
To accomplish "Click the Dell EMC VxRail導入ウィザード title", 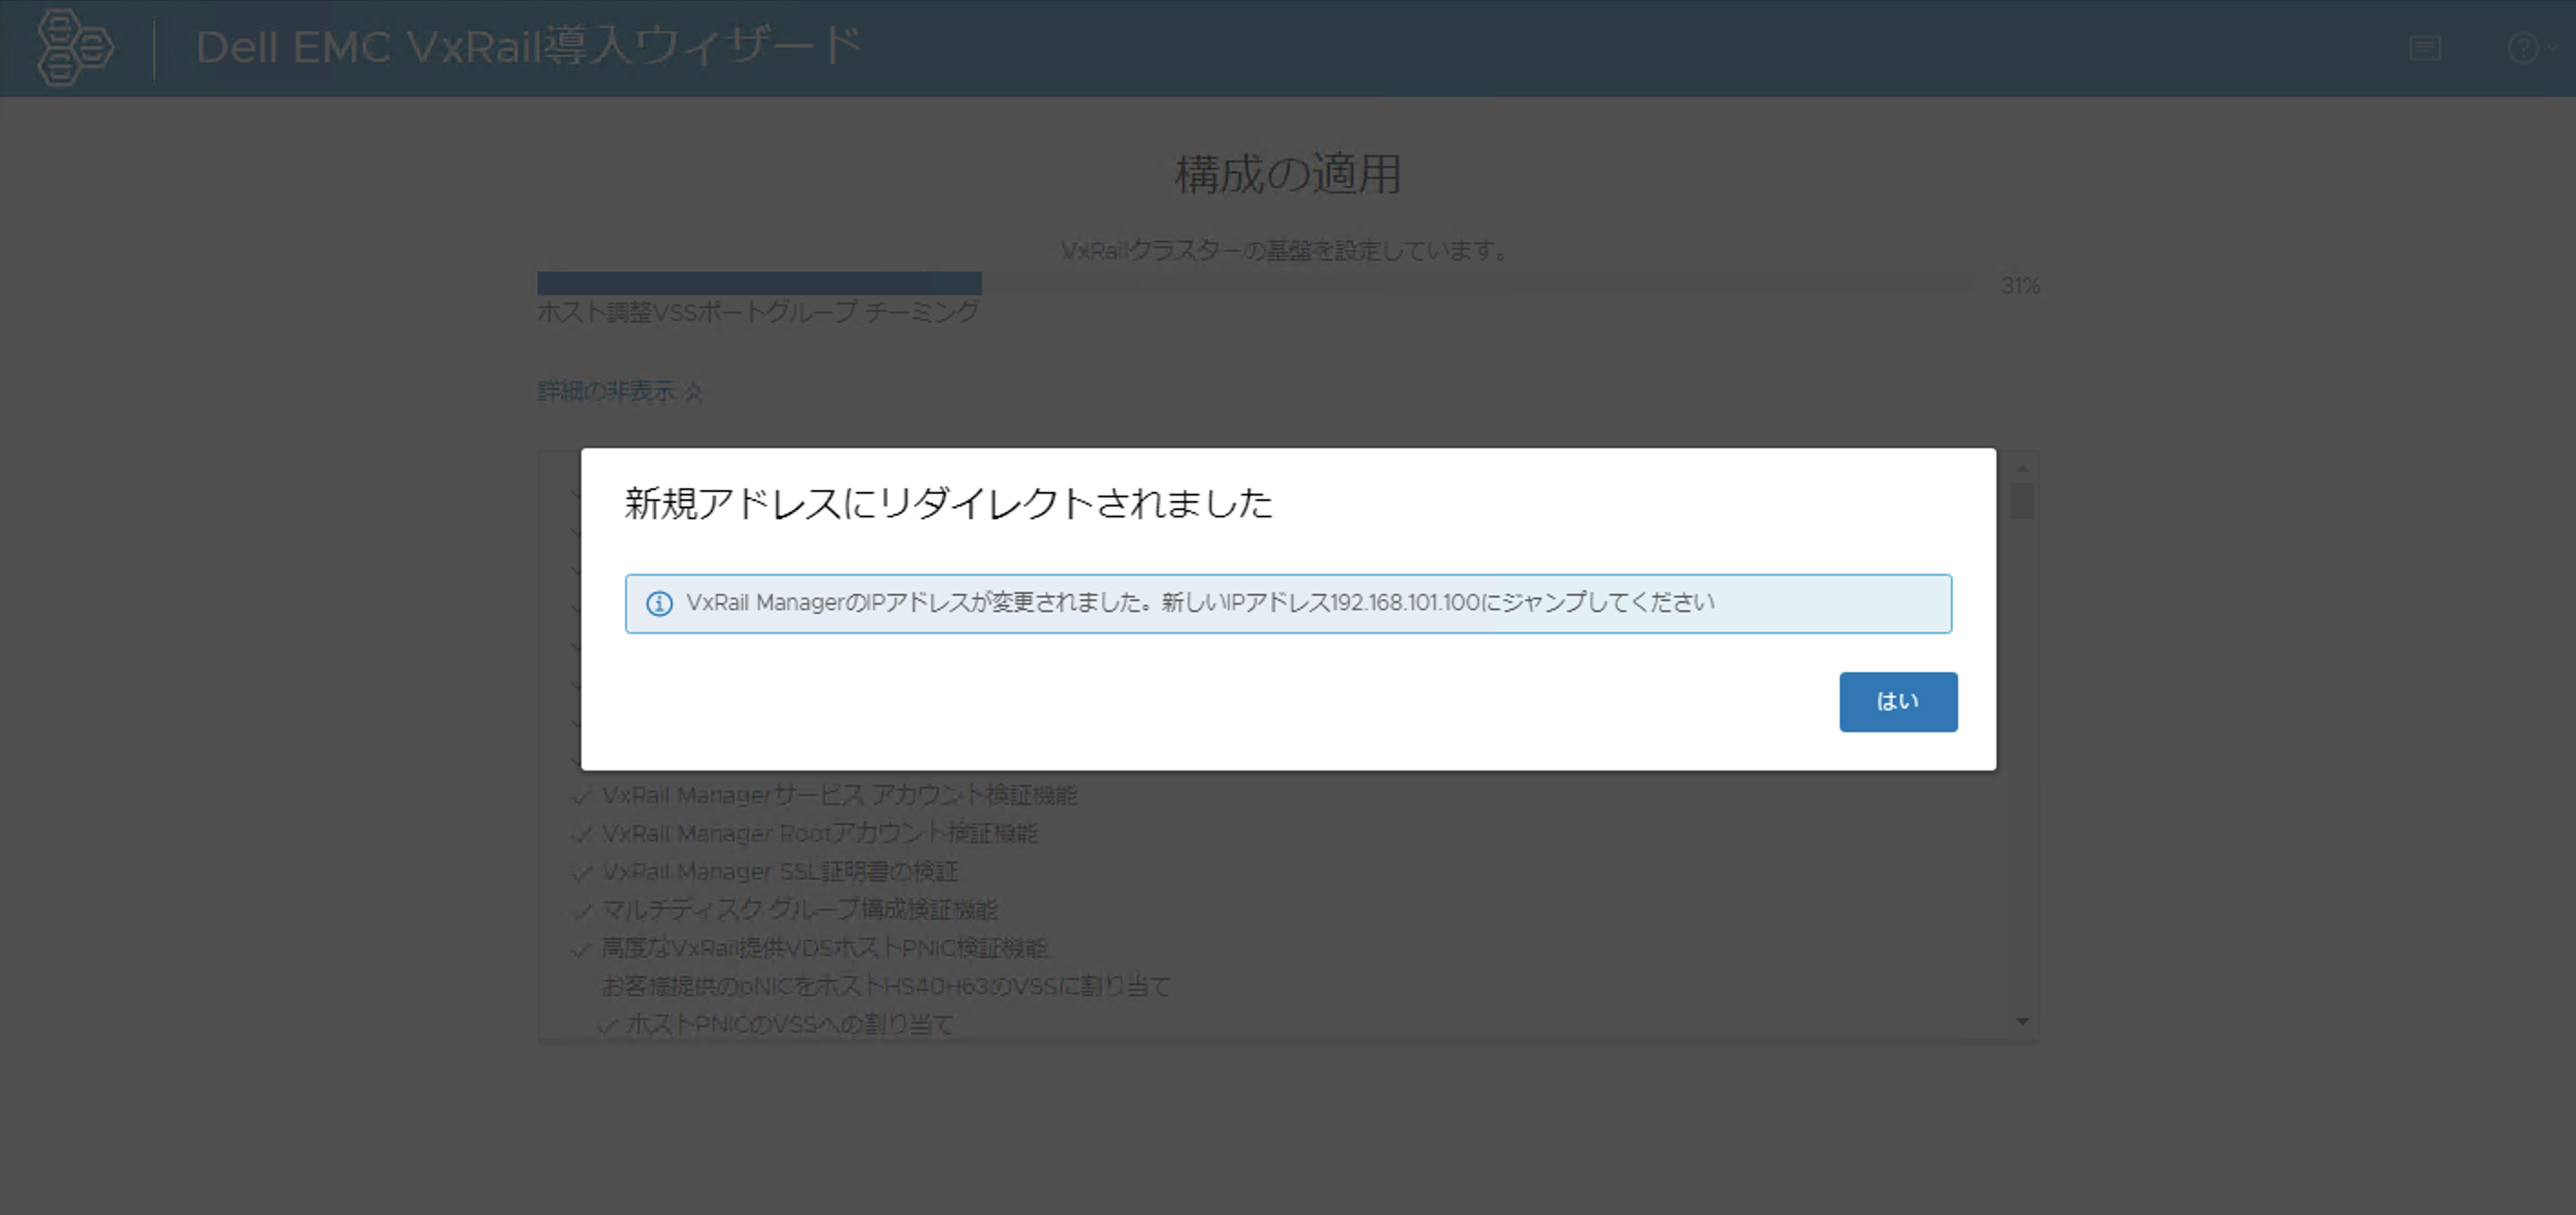I will (x=528, y=47).
